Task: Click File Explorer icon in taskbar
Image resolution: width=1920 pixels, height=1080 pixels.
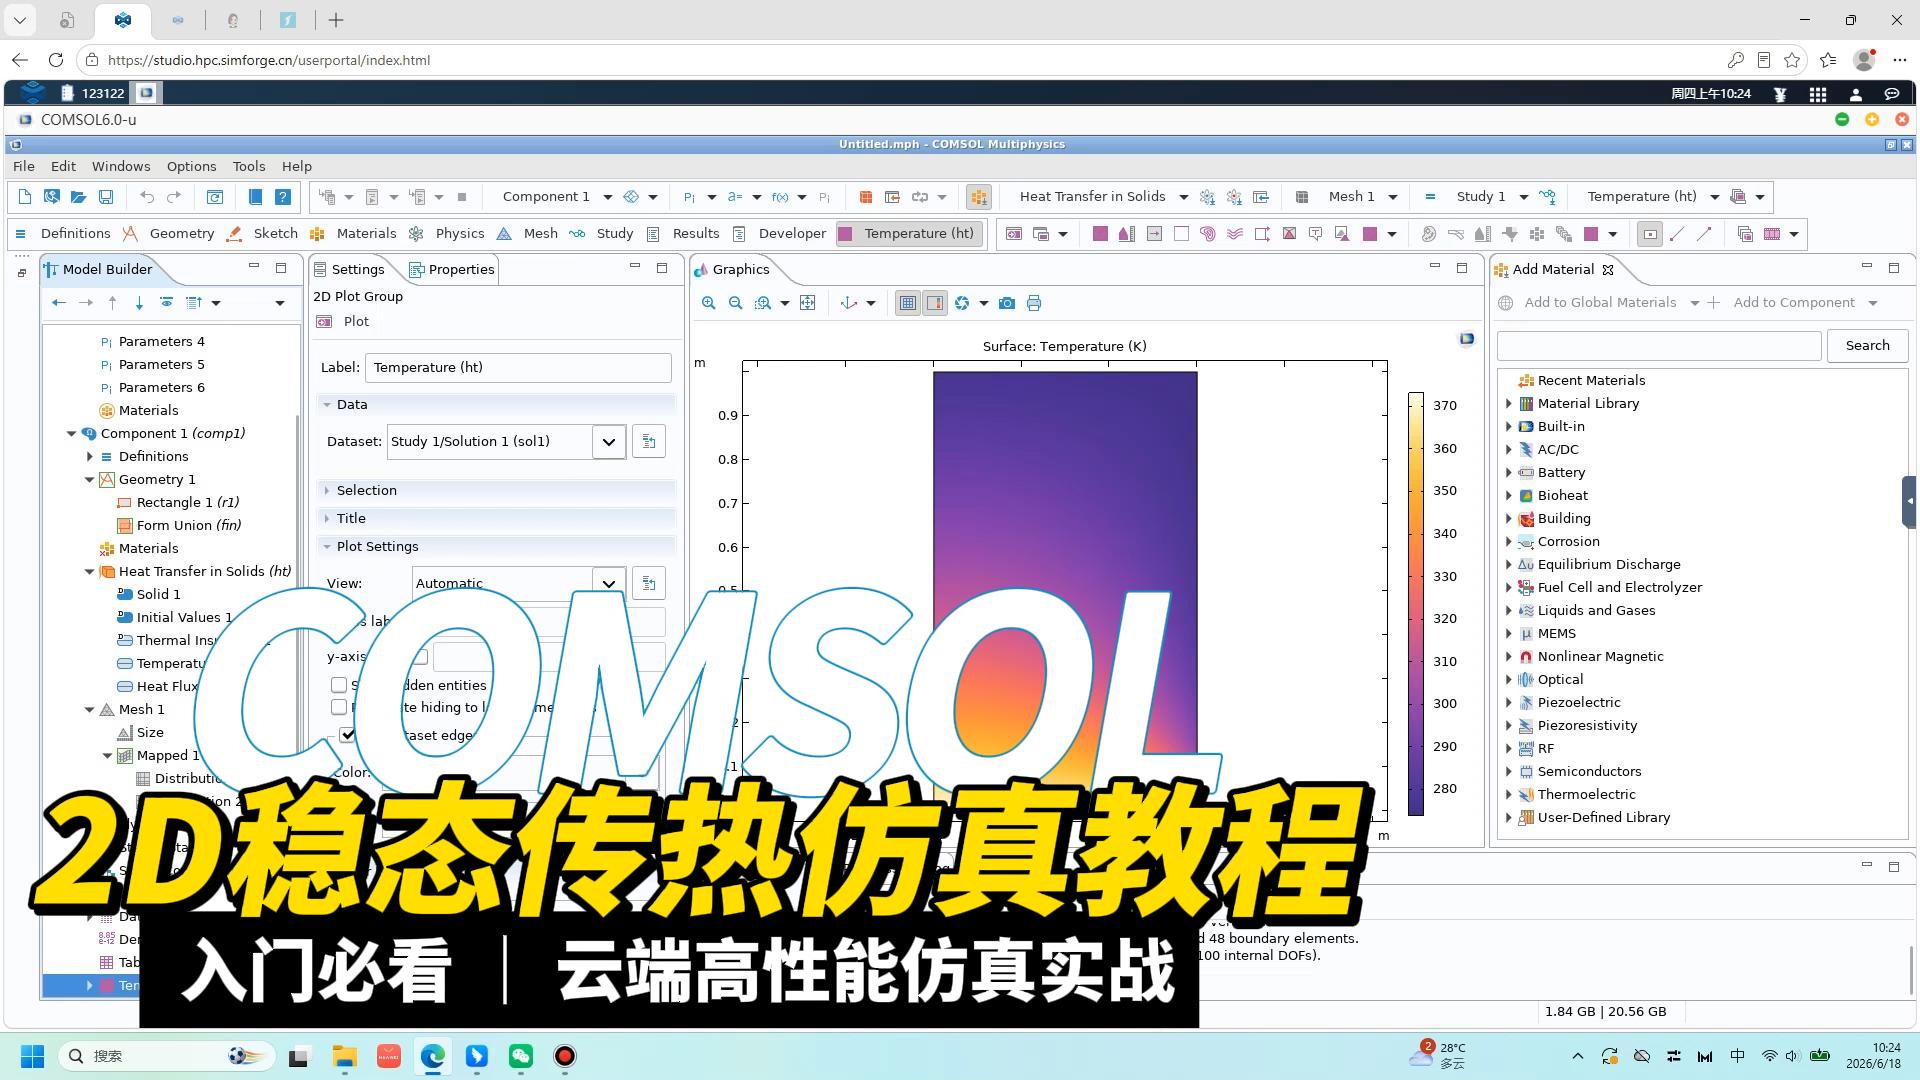Action: pyautogui.click(x=345, y=1056)
